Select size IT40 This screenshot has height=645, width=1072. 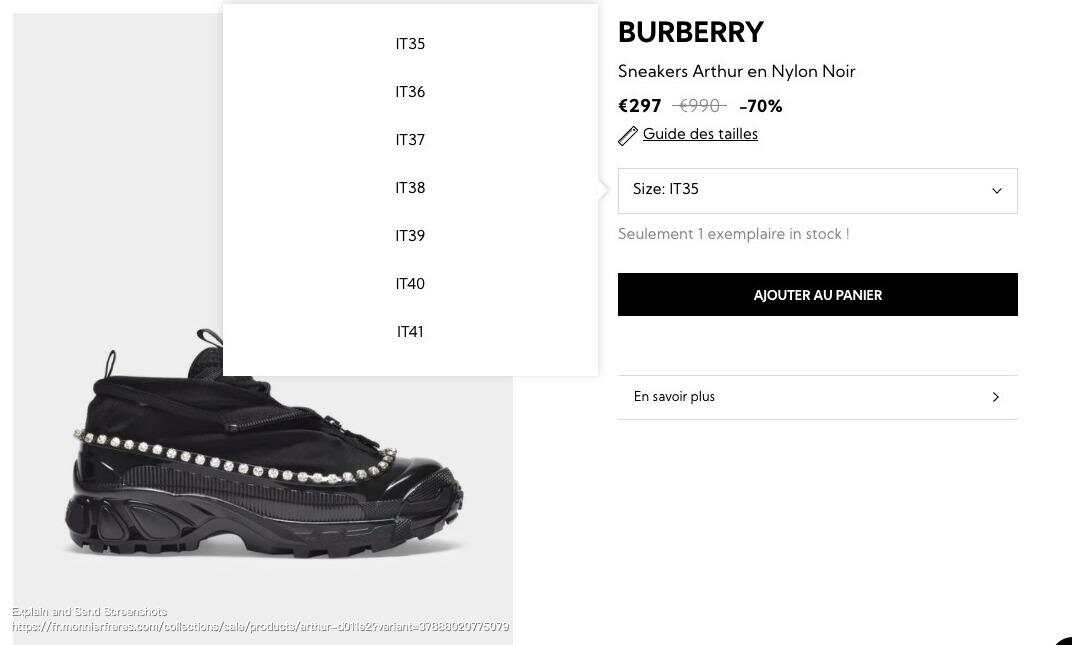click(410, 283)
